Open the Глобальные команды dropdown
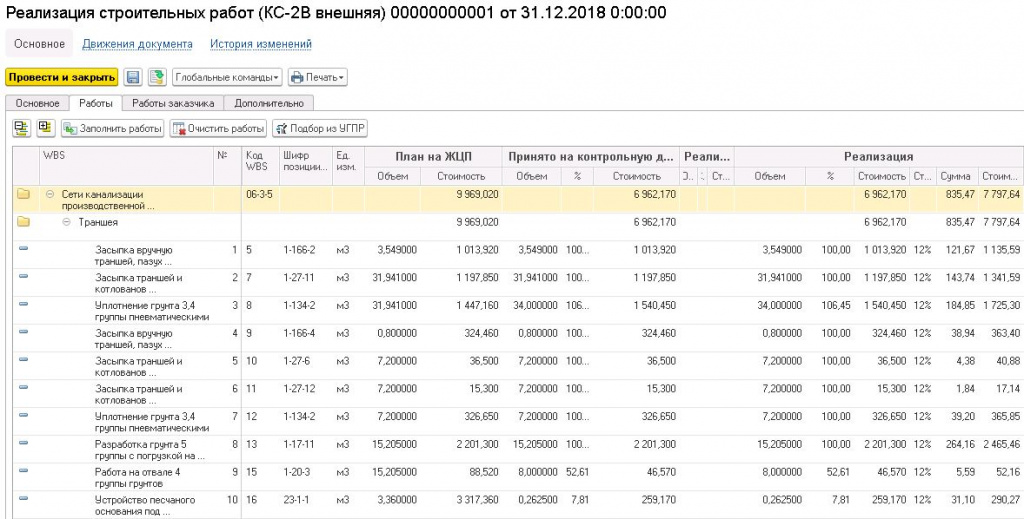 click(x=227, y=77)
